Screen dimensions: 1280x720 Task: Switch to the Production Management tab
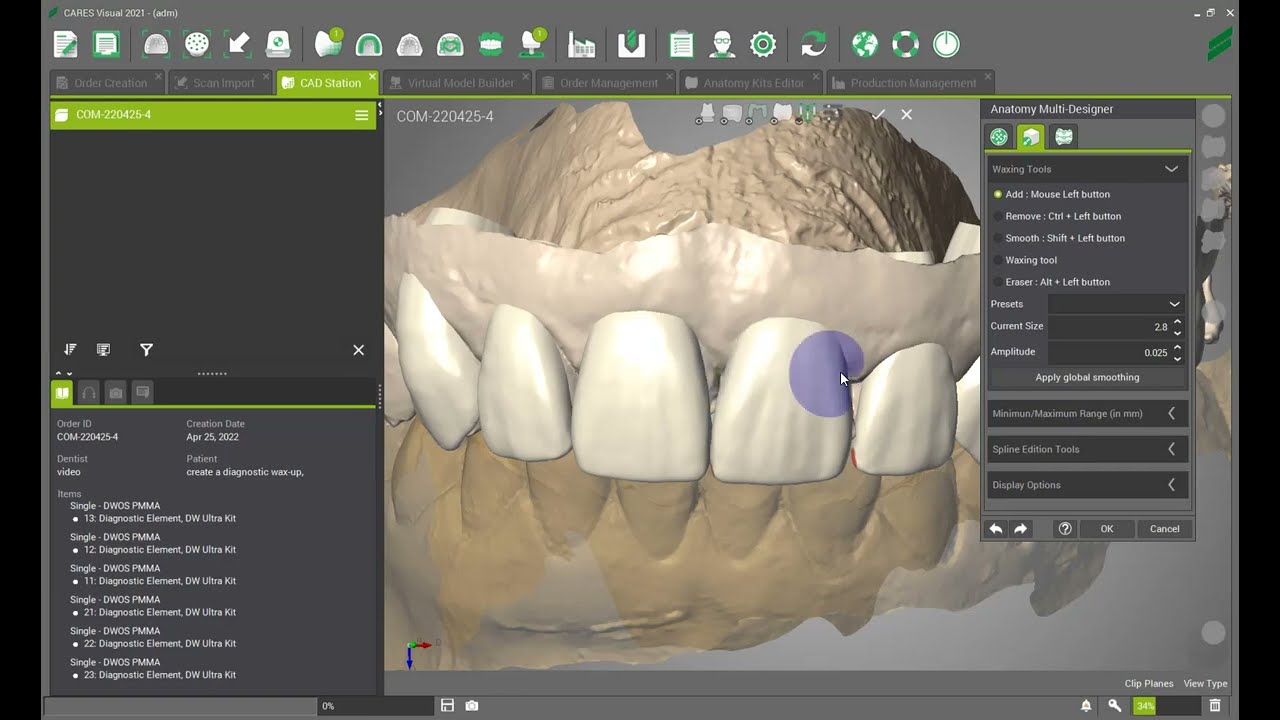pyautogui.click(x=910, y=83)
